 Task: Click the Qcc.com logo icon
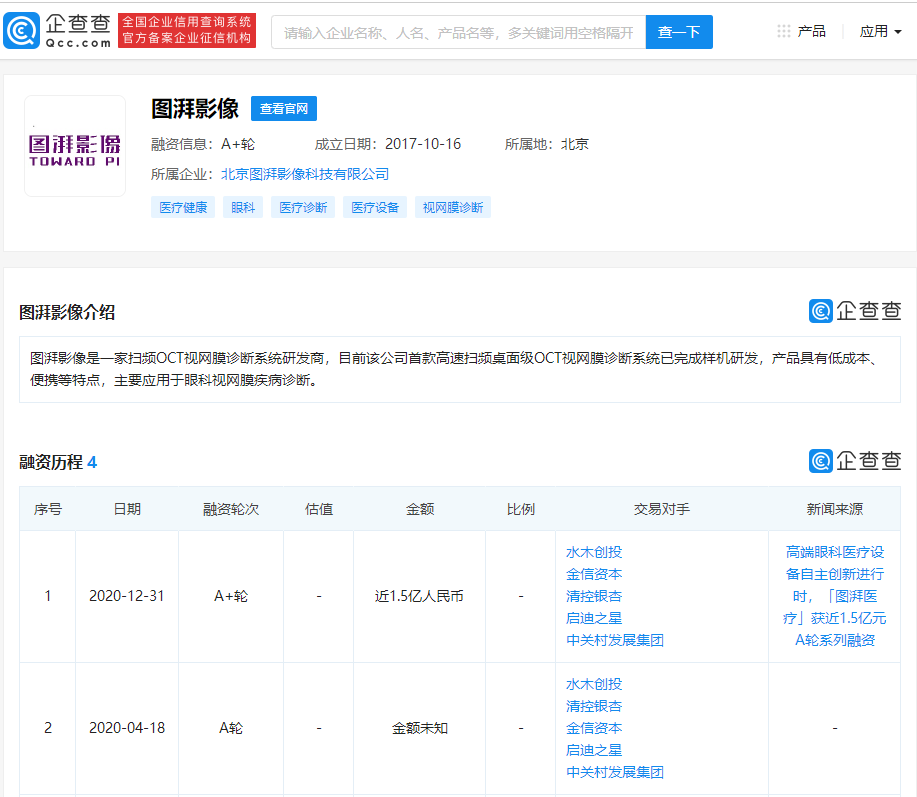(22, 31)
